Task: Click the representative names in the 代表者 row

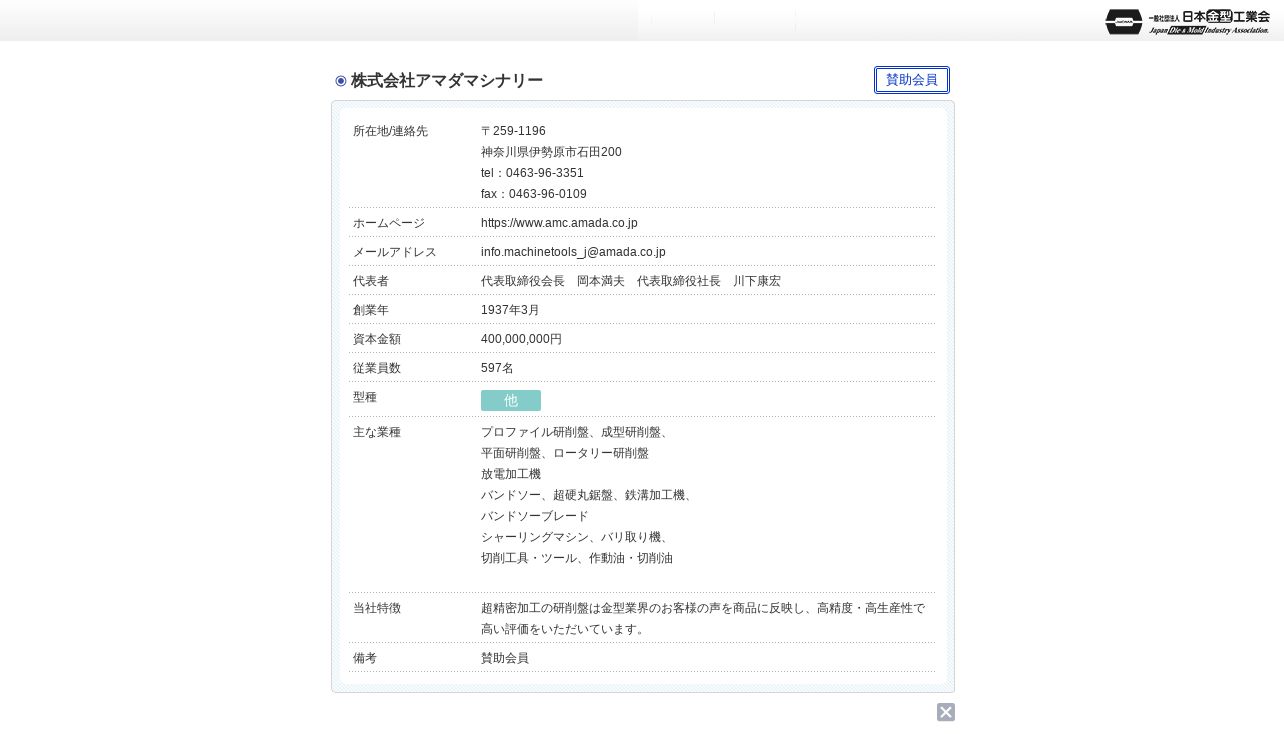Action: pyautogui.click(x=631, y=281)
